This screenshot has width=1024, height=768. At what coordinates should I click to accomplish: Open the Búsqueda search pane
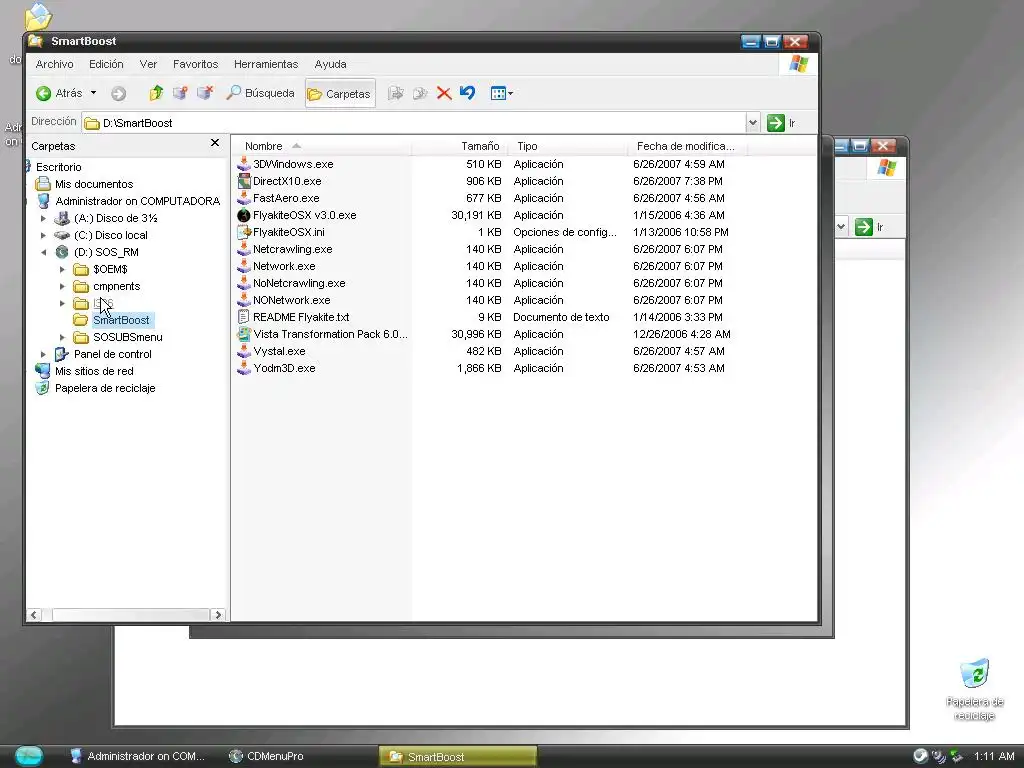(x=260, y=93)
